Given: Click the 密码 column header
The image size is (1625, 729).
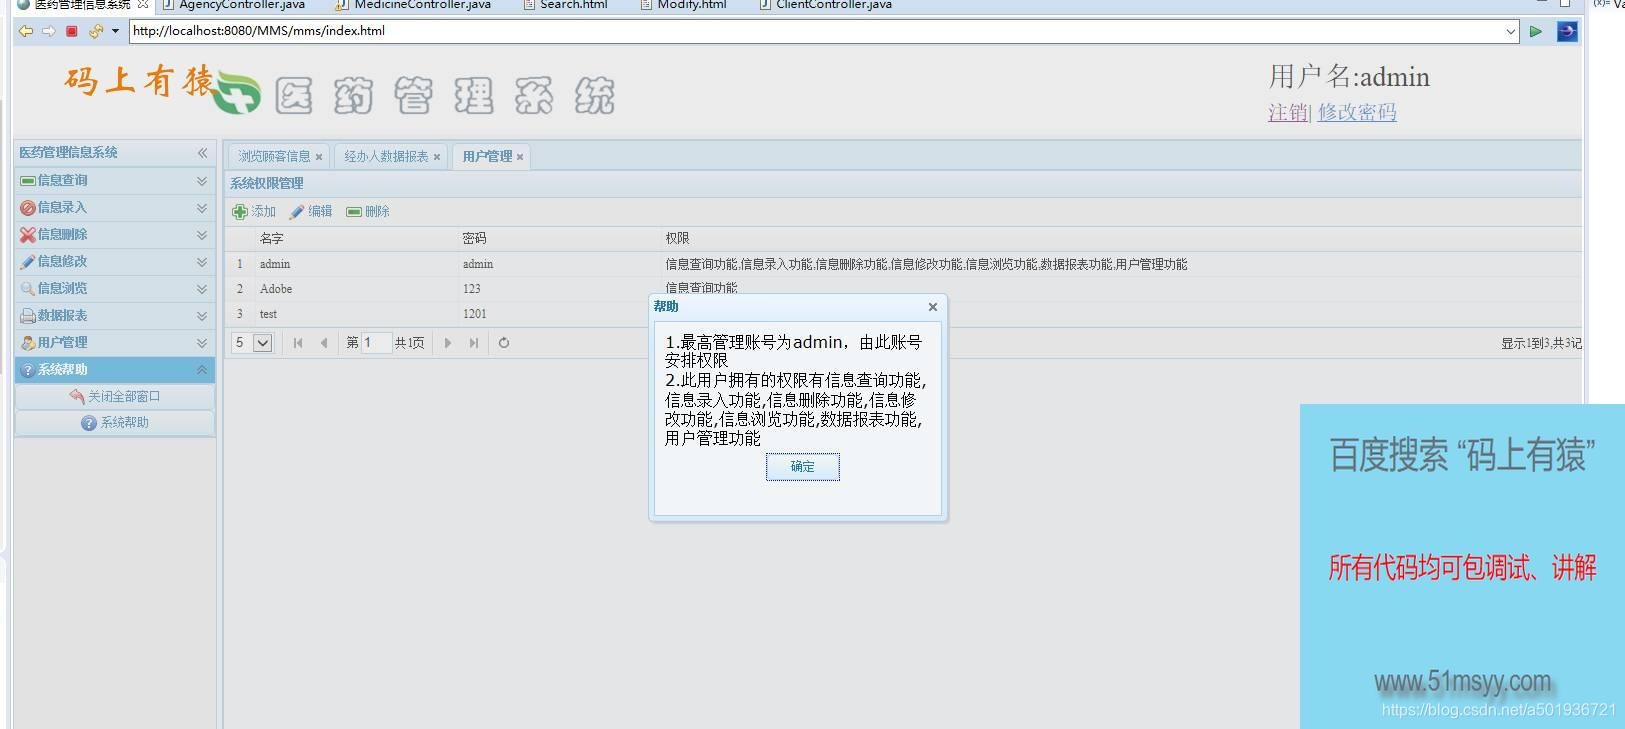Looking at the screenshot, I should (559, 239).
